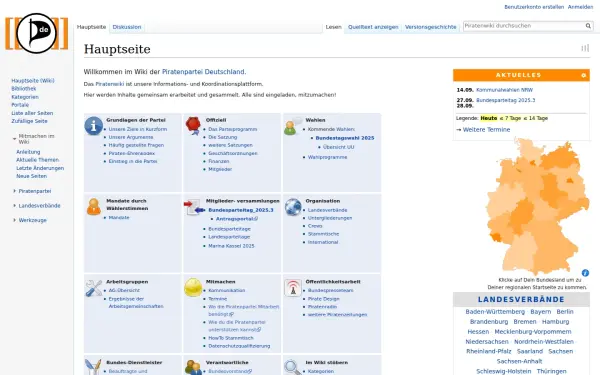Click the search magnifier icon
Screen dimensions: 600x375
pos(588,26)
